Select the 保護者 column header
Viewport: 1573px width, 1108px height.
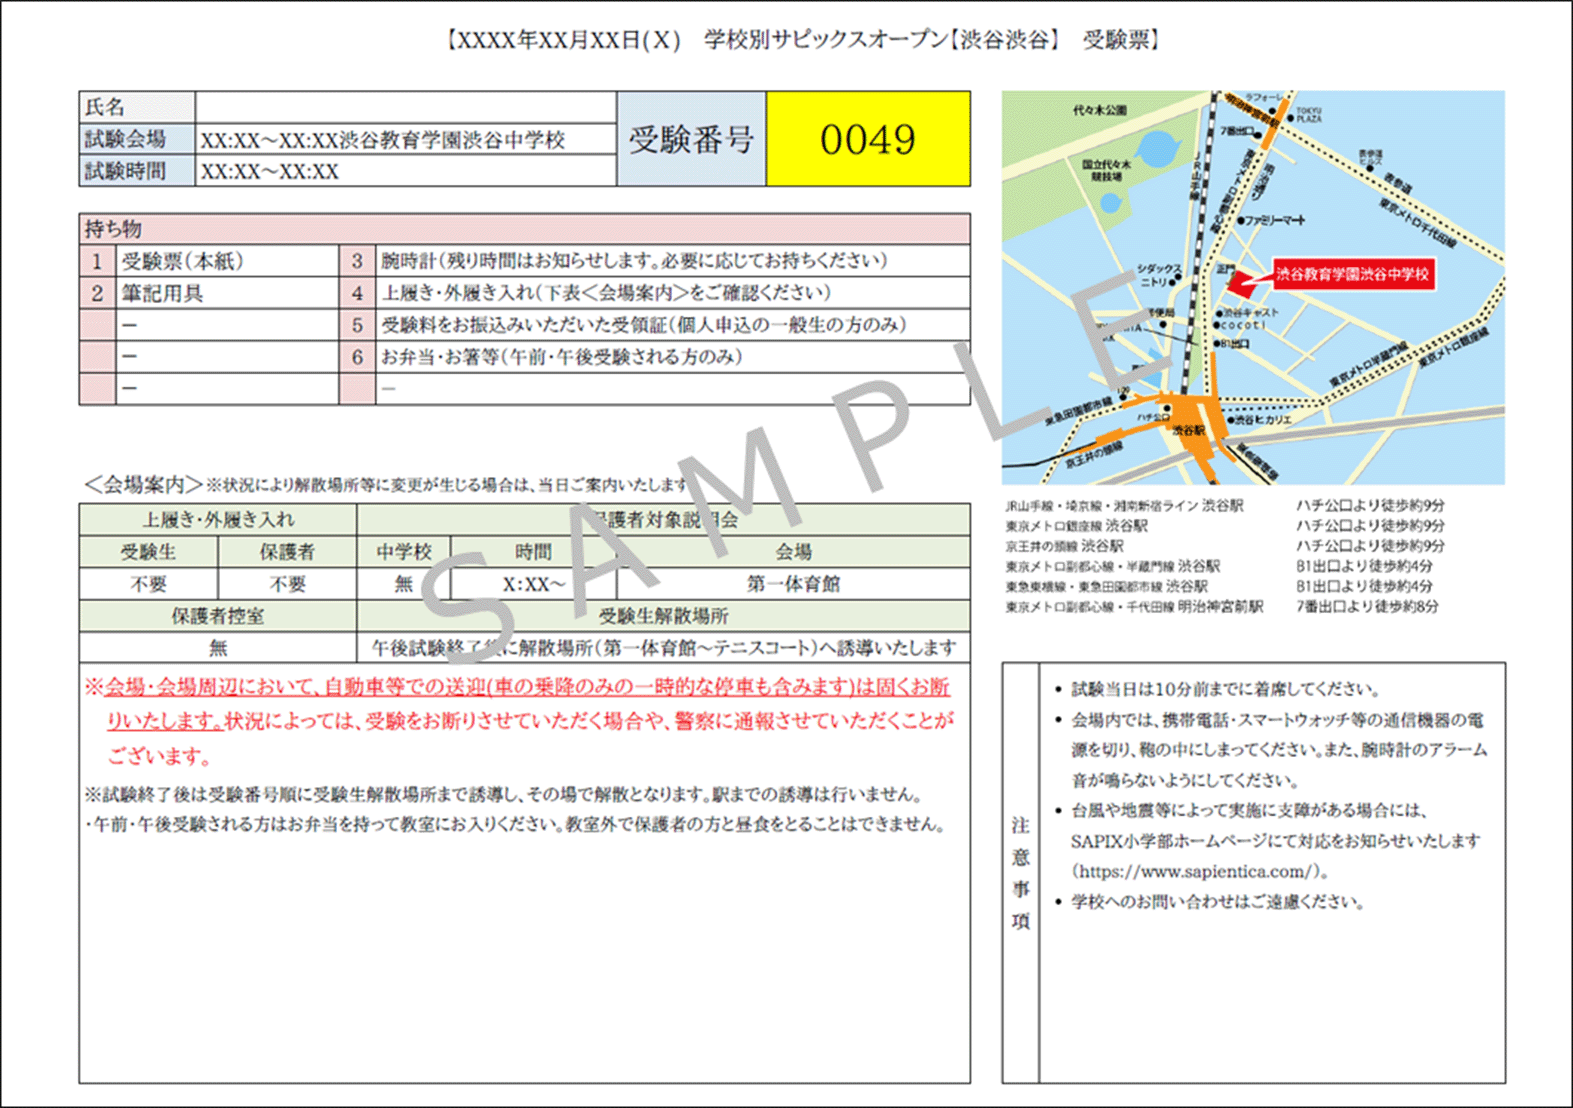pos(287,552)
